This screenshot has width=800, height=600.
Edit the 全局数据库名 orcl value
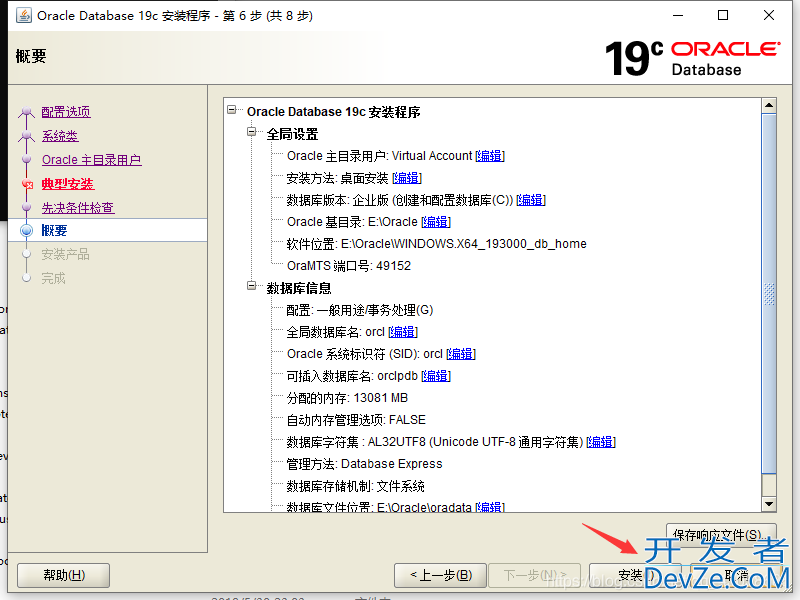[403, 332]
